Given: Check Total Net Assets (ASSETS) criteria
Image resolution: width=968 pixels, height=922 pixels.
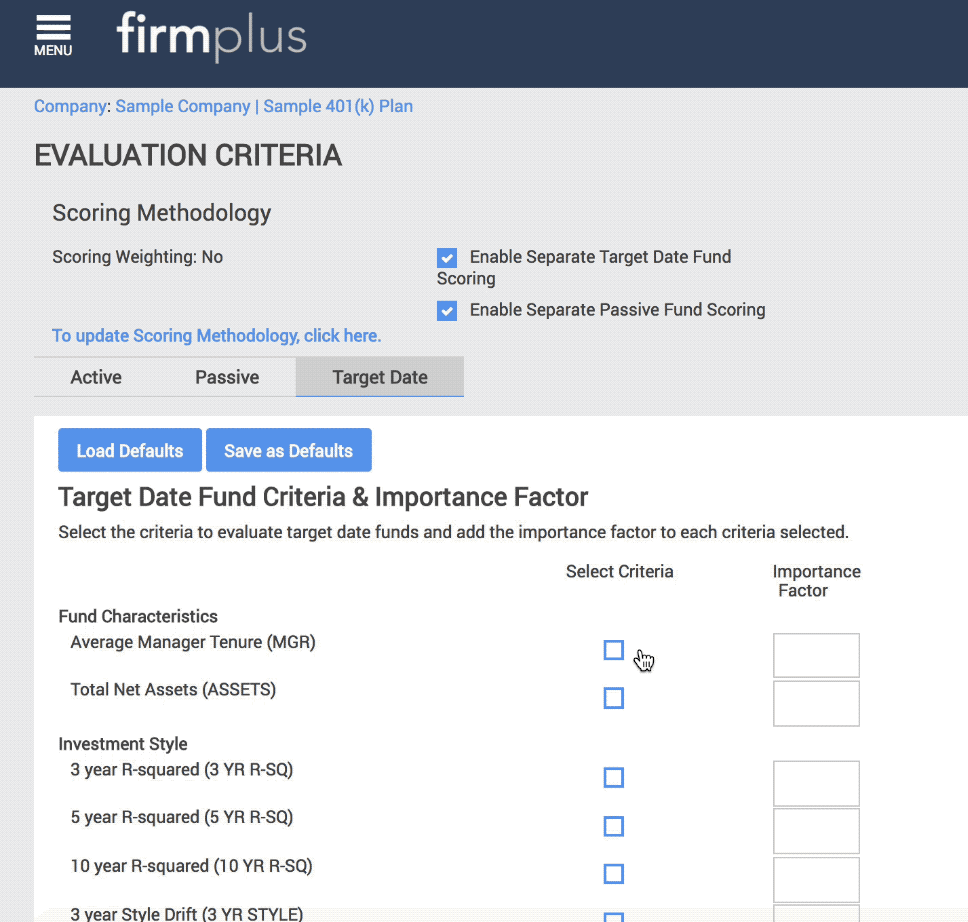Looking at the screenshot, I should point(614,698).
